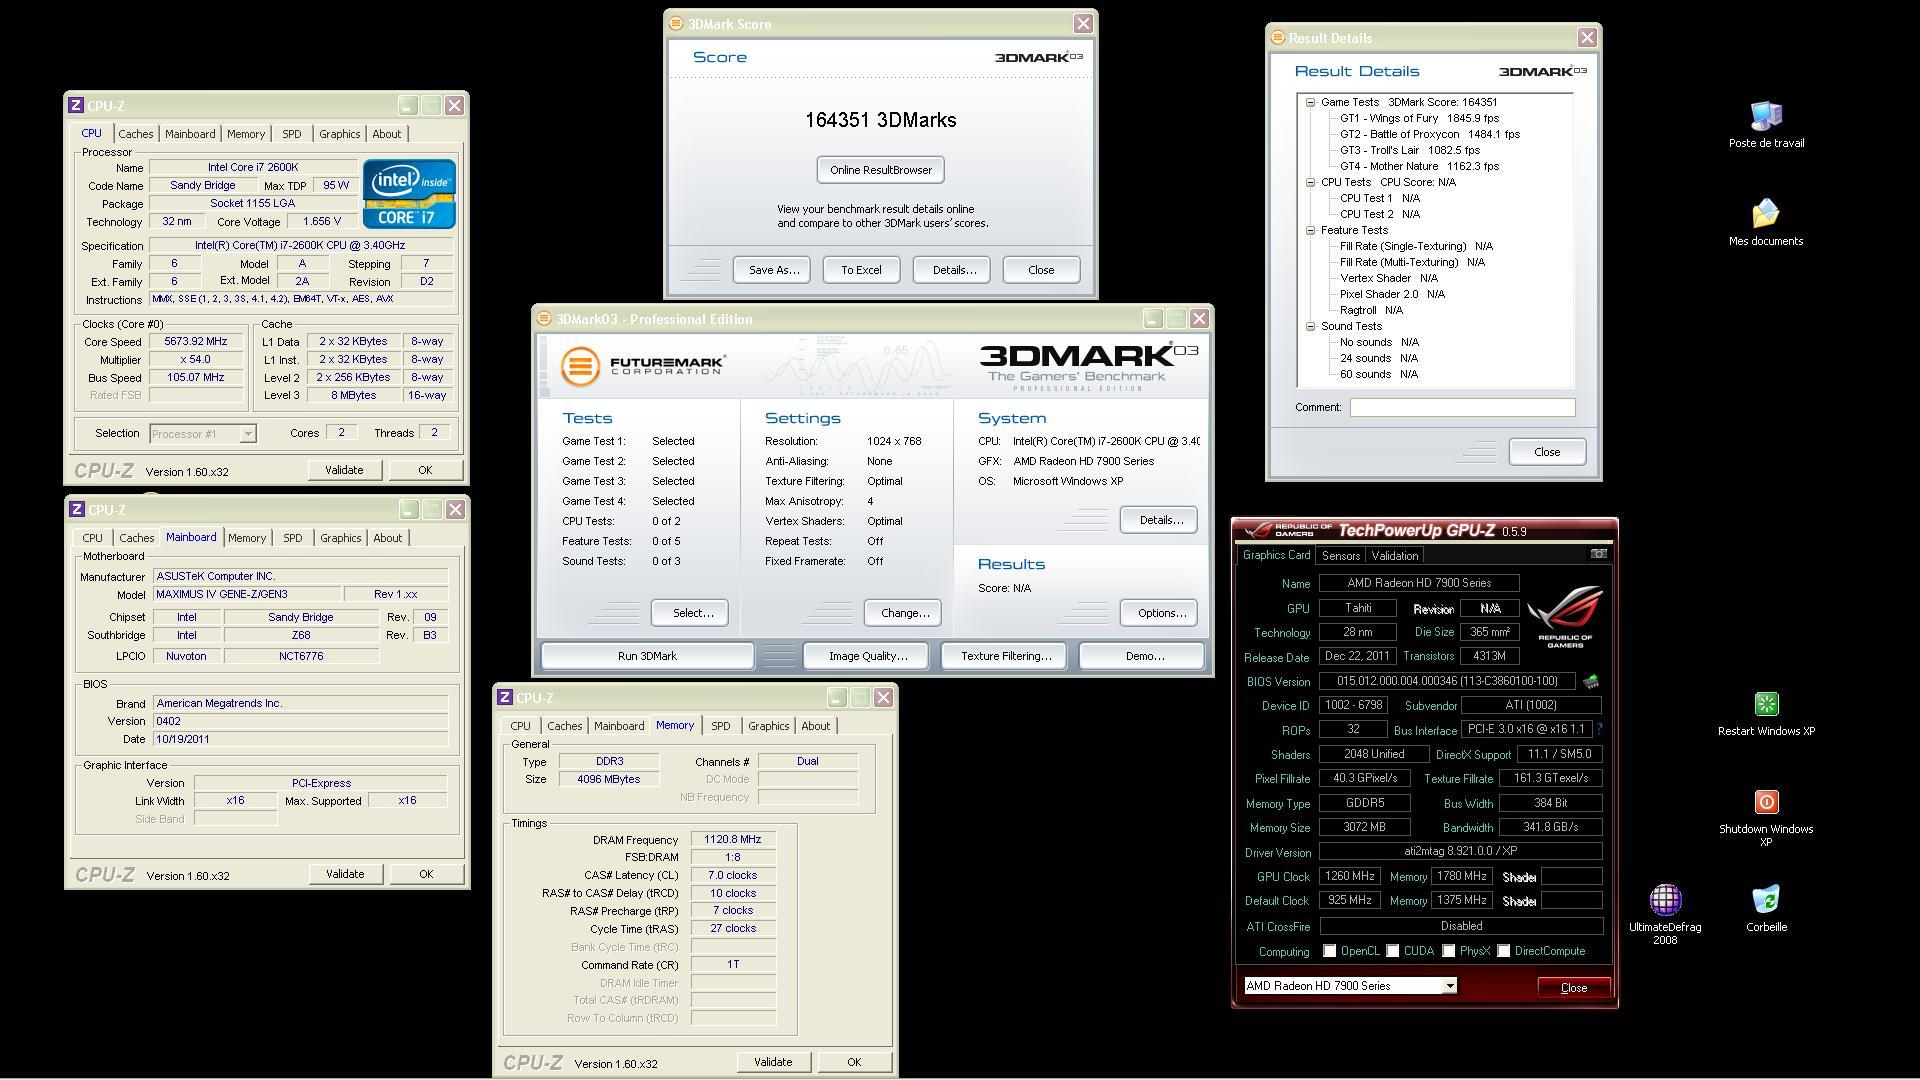
Task: Click the GPU-Z screenshot camera icon
Action: [1598, 554]
